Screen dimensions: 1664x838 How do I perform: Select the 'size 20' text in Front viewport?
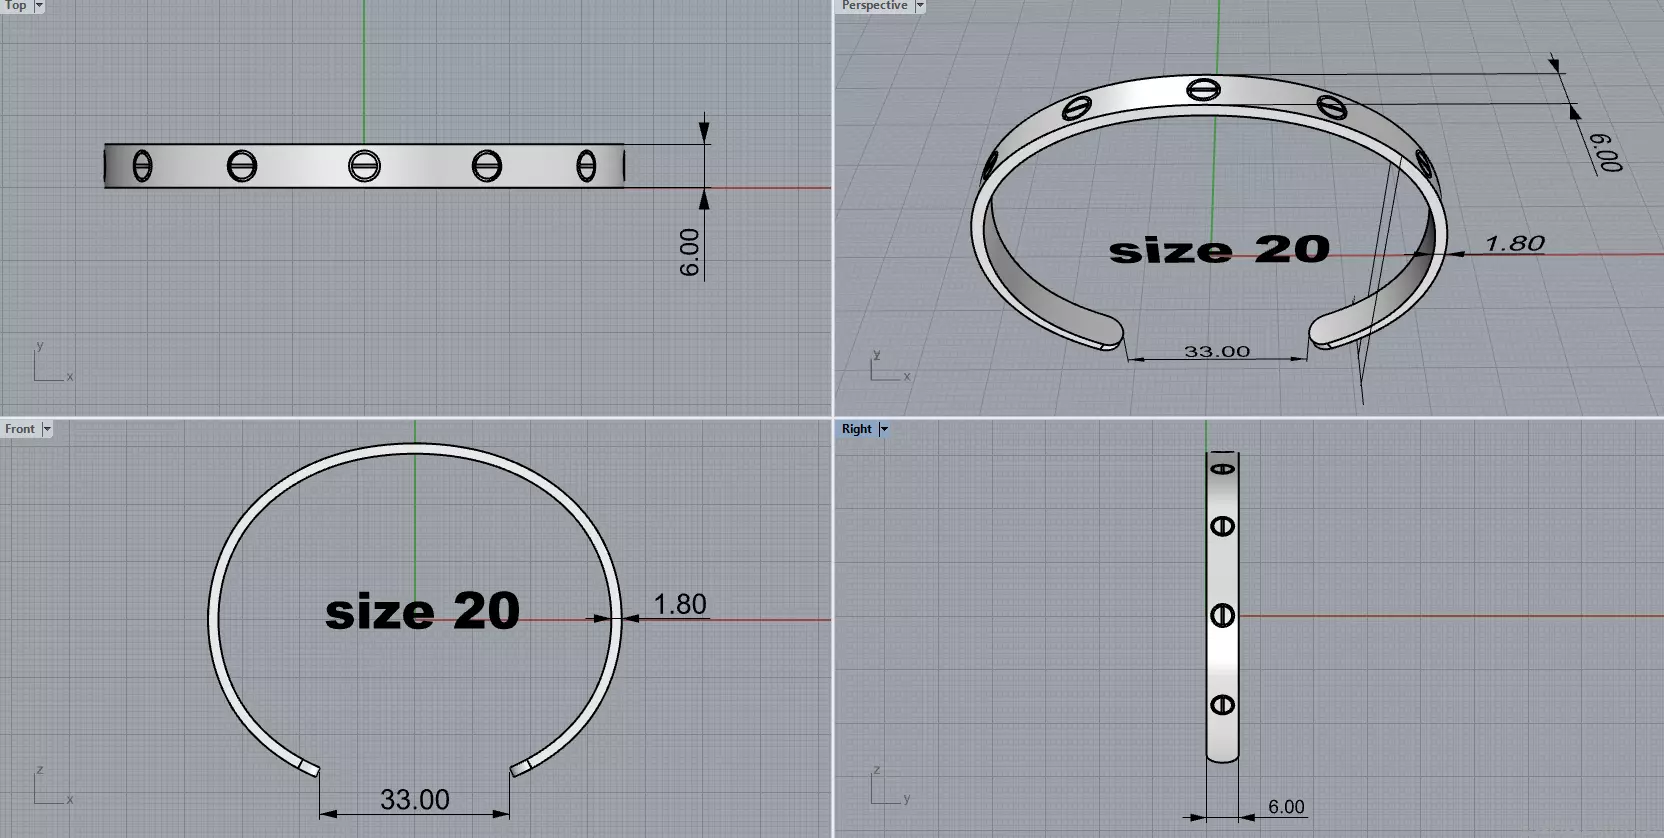pos(422,611)
